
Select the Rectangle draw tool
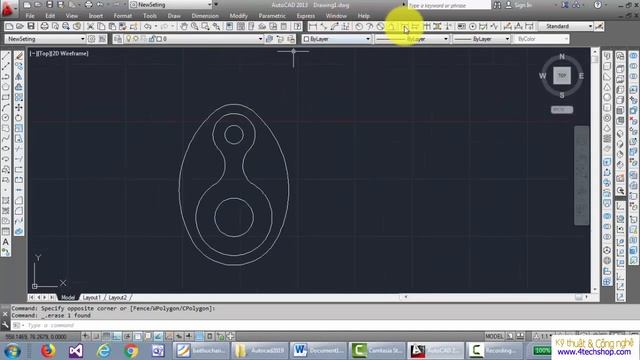[x=6, y=97]
